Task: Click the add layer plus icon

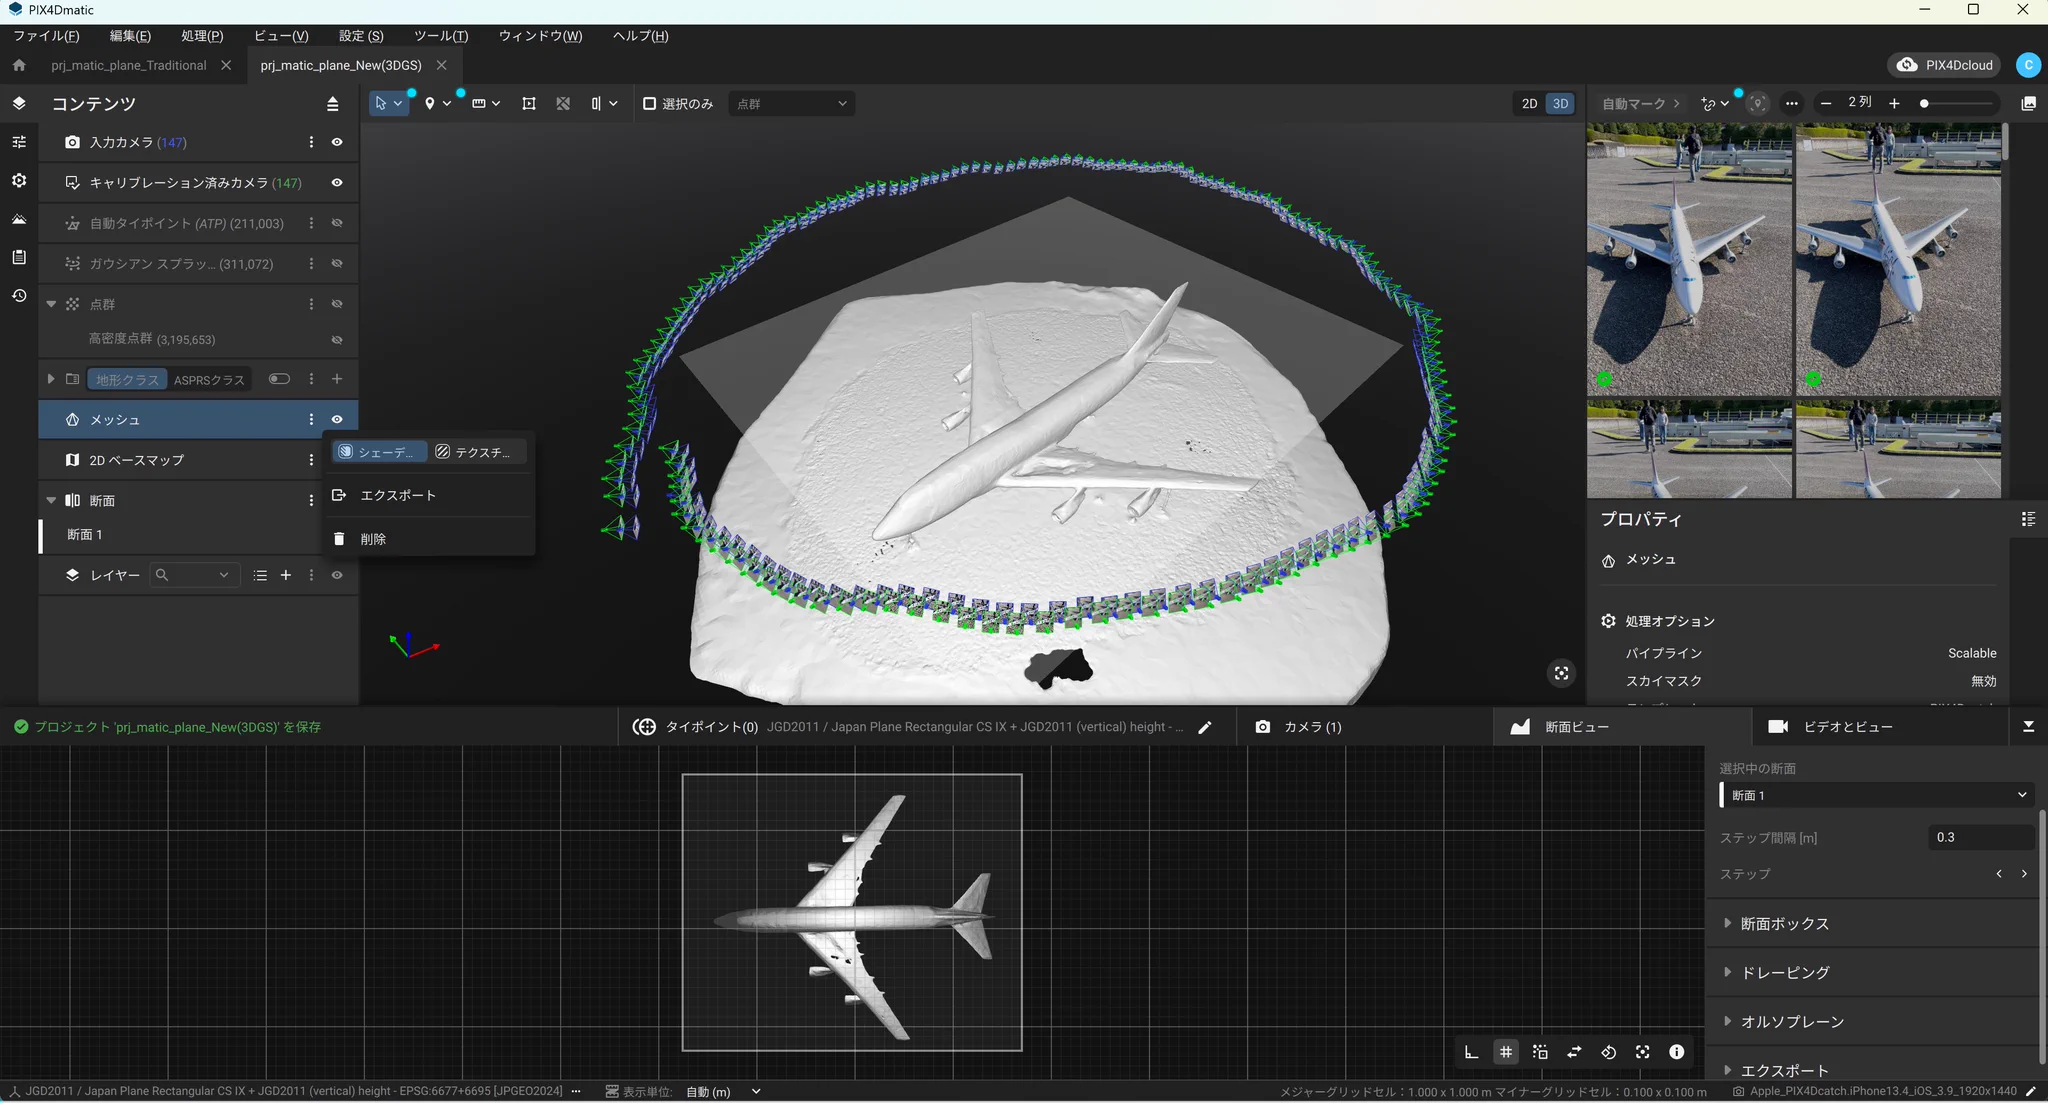Action: coord(286,575)
